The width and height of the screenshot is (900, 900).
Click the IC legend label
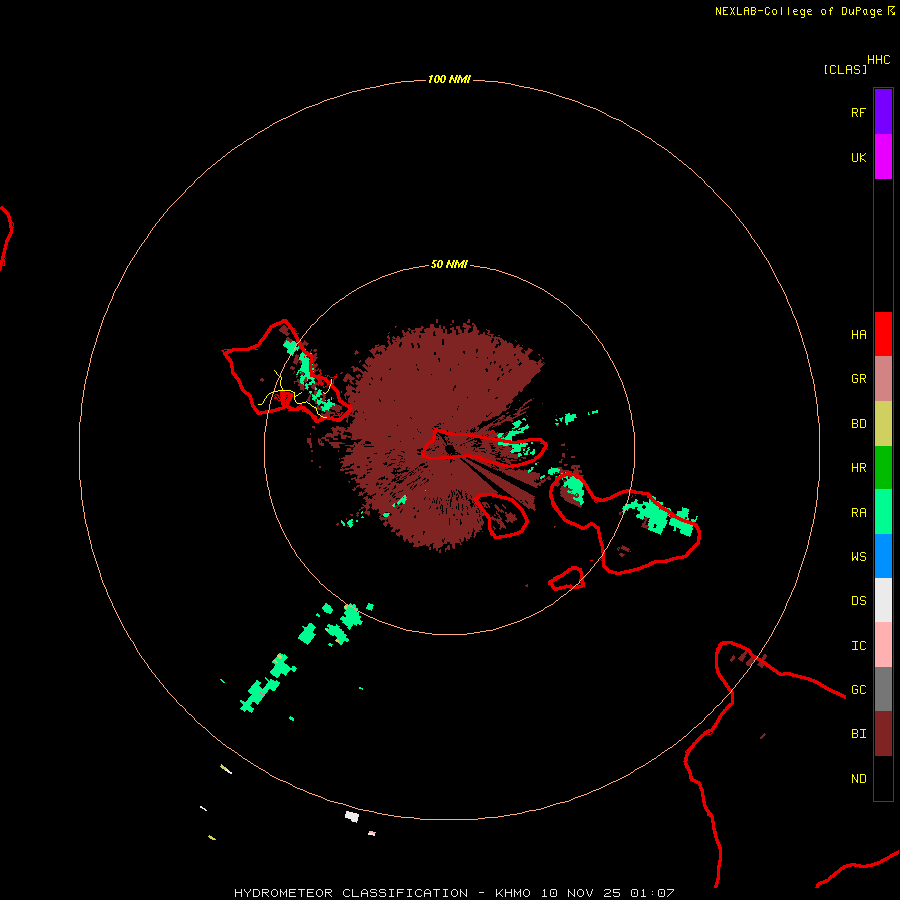[x=858, y=645]
